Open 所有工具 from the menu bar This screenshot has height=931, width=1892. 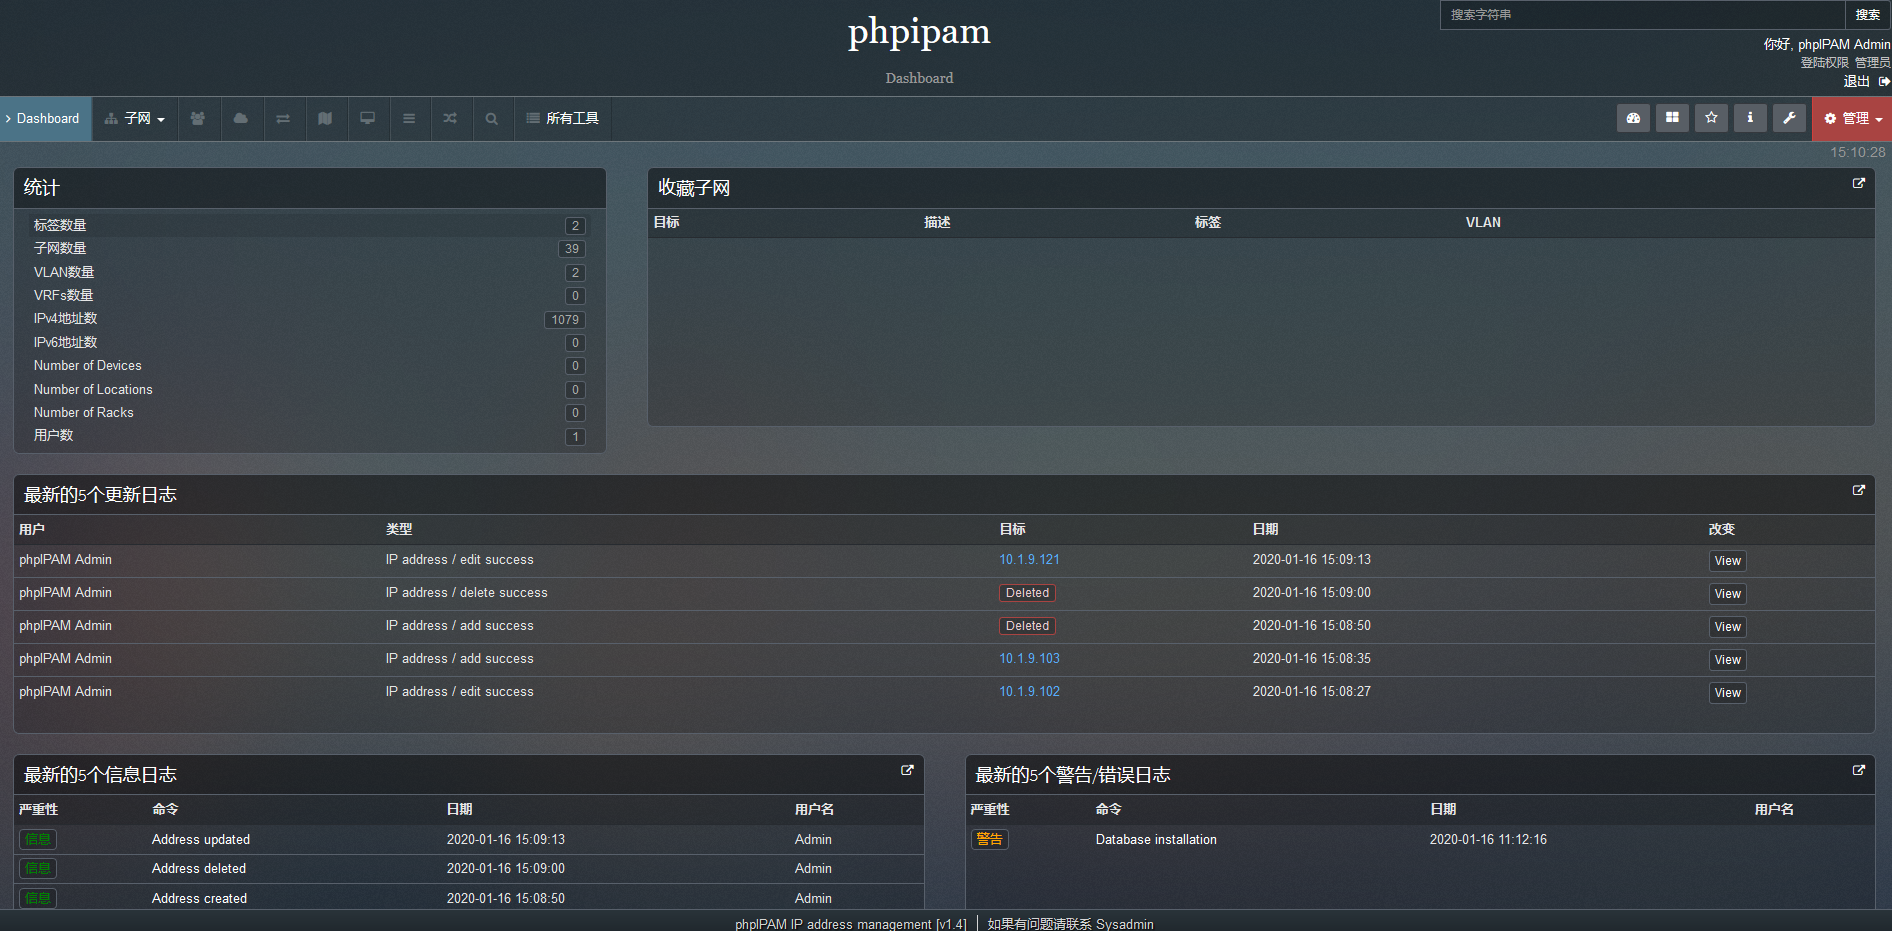[x=562, y=118]
